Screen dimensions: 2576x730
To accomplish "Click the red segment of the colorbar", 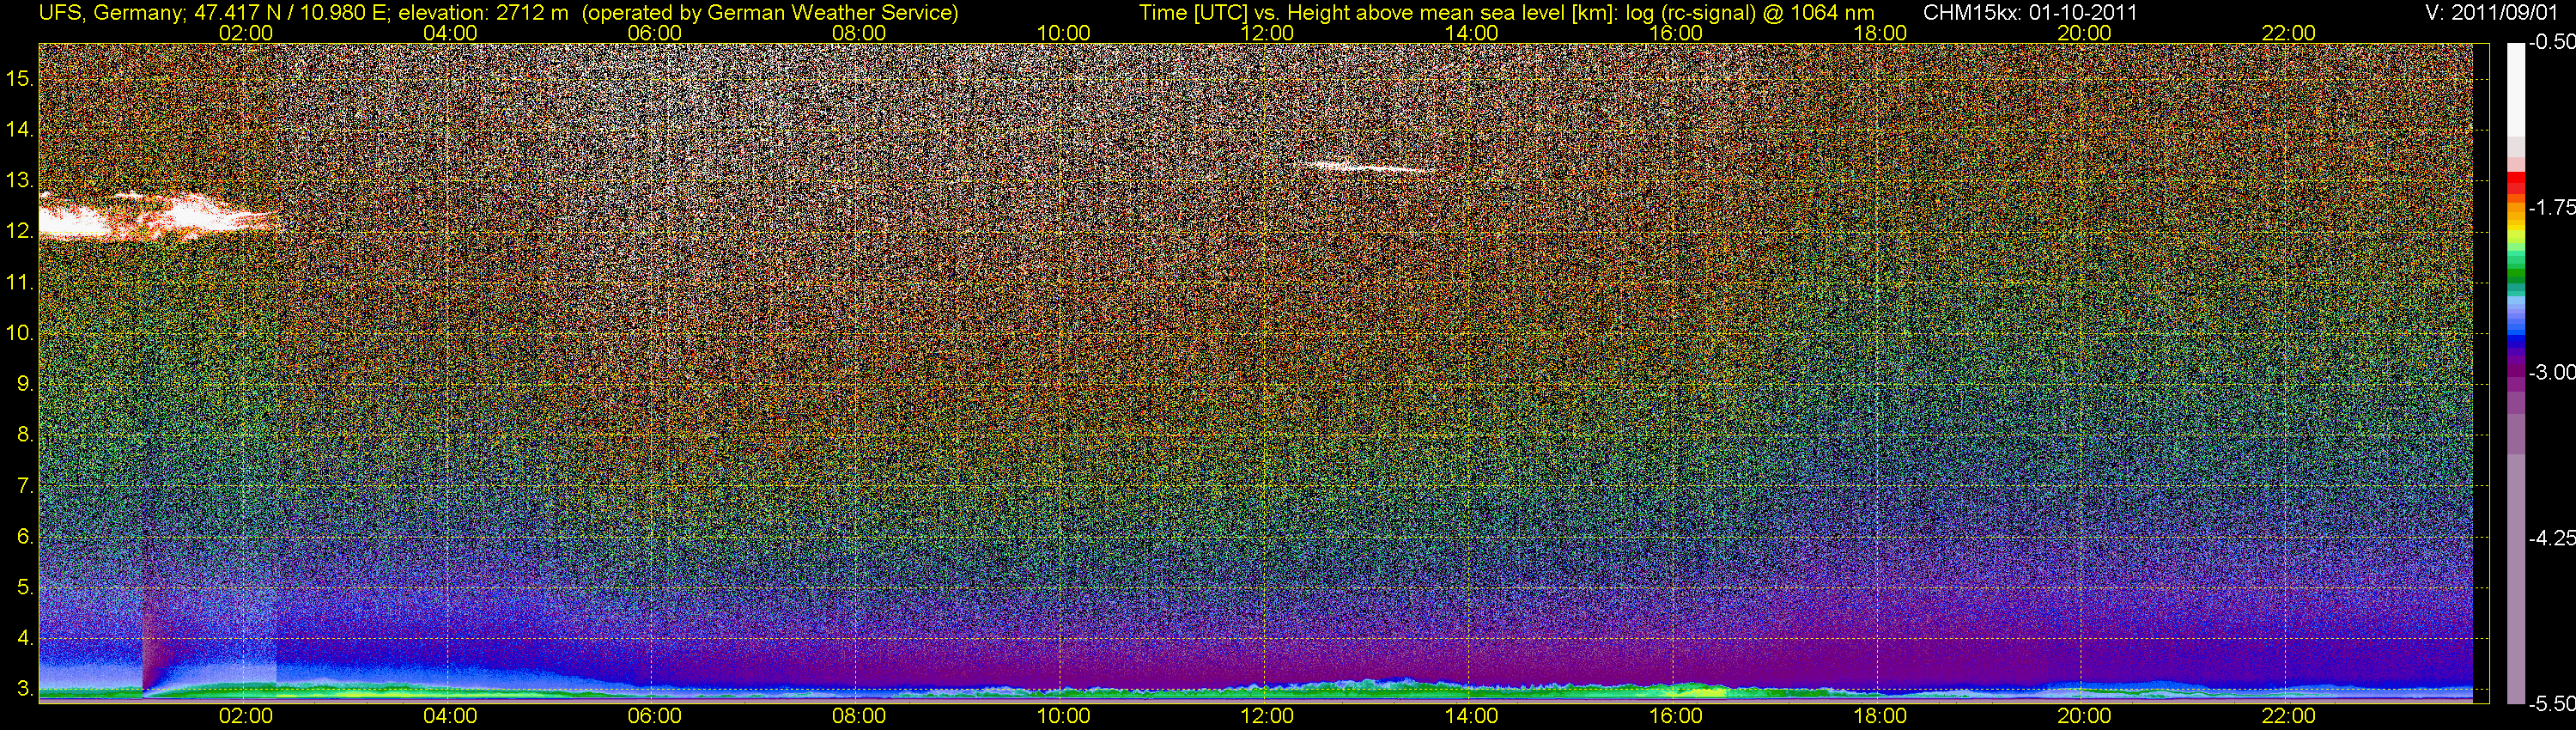I will point(2516,182).
